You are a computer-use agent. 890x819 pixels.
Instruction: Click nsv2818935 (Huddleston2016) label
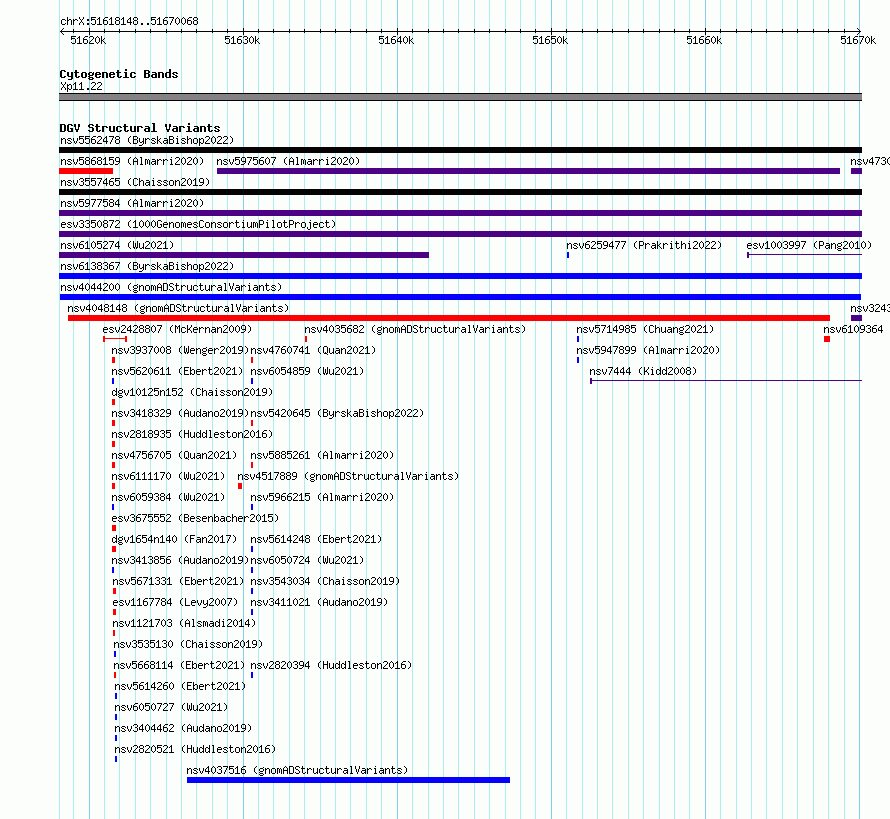tap(192, 434)
